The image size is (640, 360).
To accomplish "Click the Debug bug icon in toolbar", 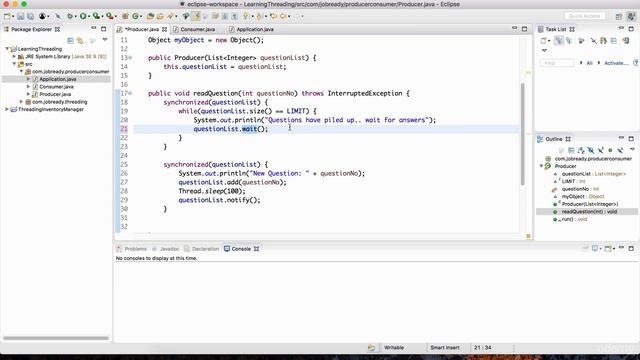I will [x=70, y=16].
